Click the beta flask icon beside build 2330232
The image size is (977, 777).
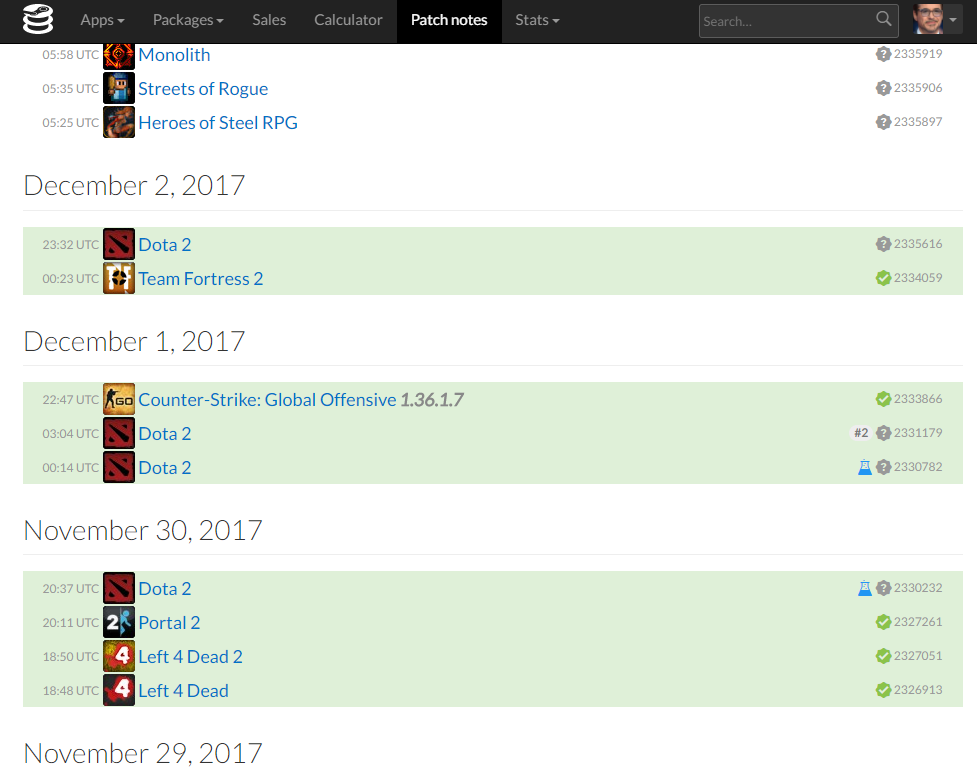[x=865, y=588]
